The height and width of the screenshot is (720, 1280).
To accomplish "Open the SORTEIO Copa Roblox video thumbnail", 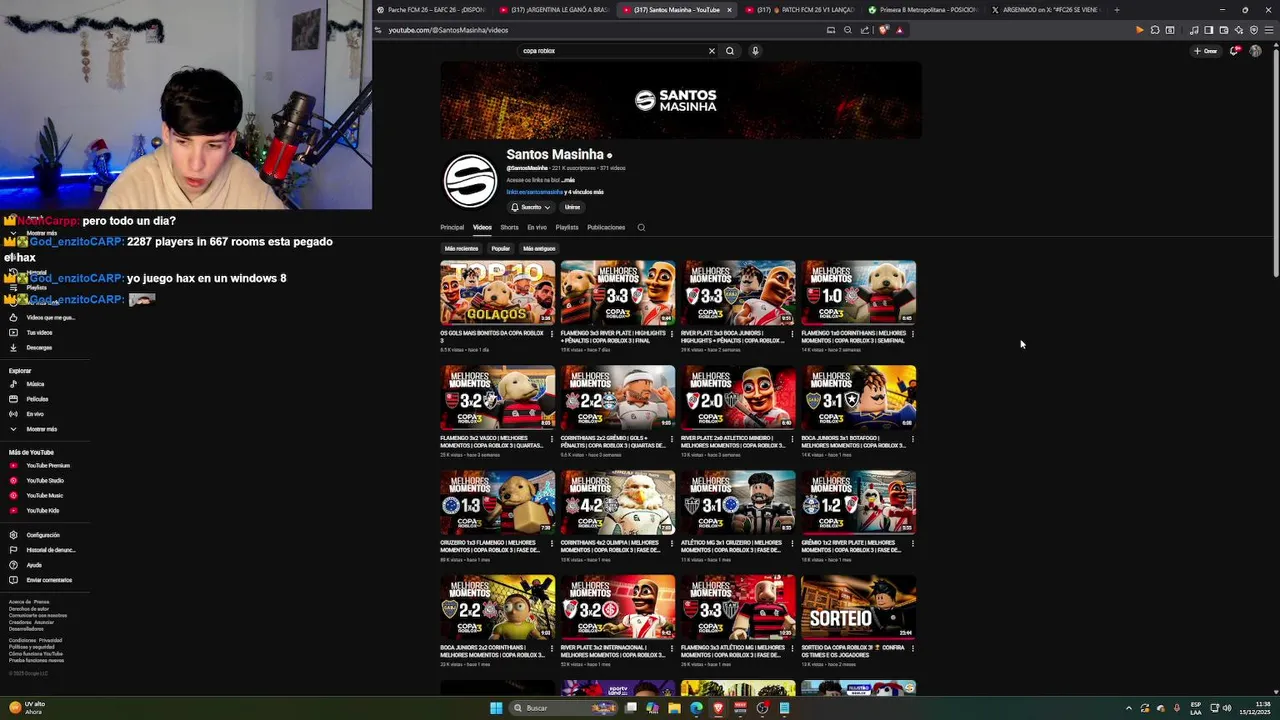I will pyautogui.click(x=858, y=607).
